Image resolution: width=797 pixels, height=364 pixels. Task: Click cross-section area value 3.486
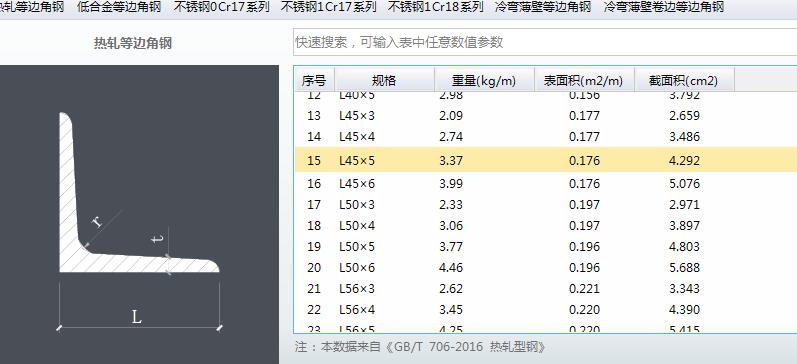(x=685, y=137)
